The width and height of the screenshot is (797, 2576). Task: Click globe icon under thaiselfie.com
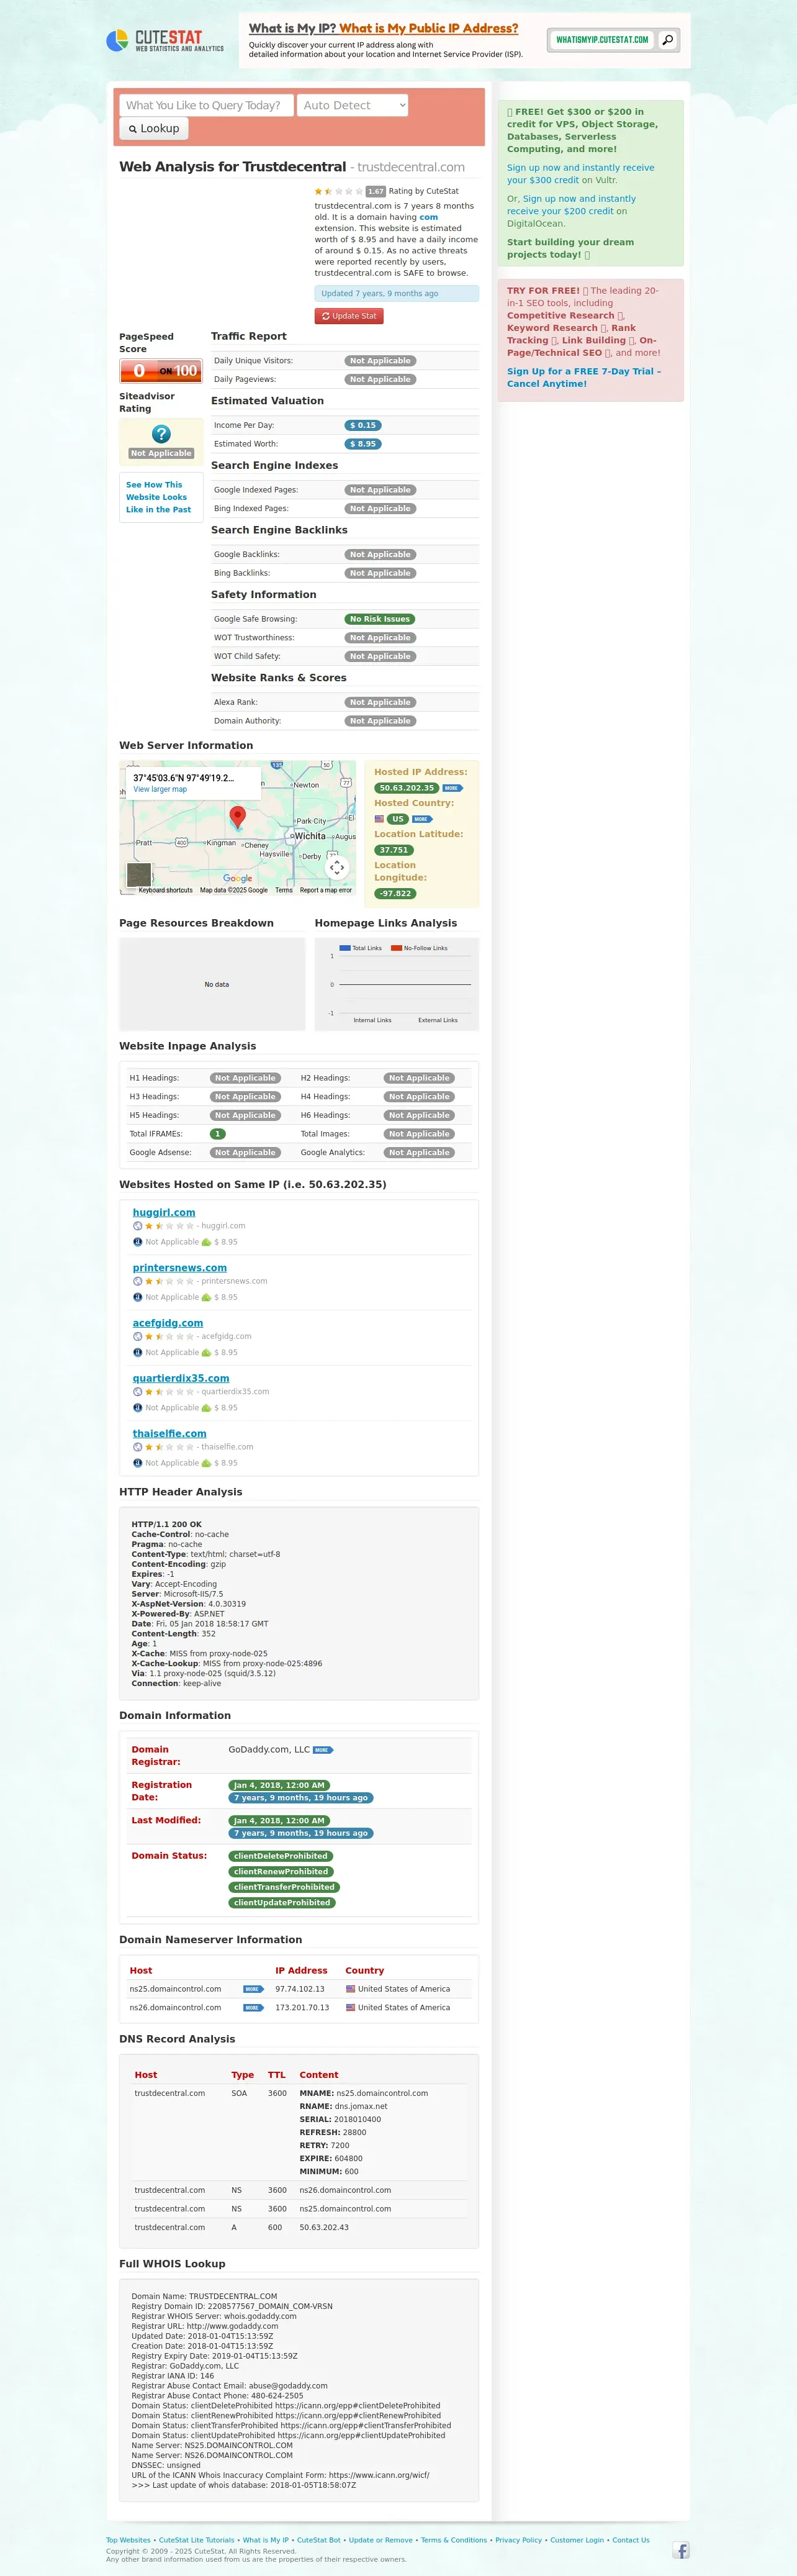pyautogui.click(x=138, y=1447)
